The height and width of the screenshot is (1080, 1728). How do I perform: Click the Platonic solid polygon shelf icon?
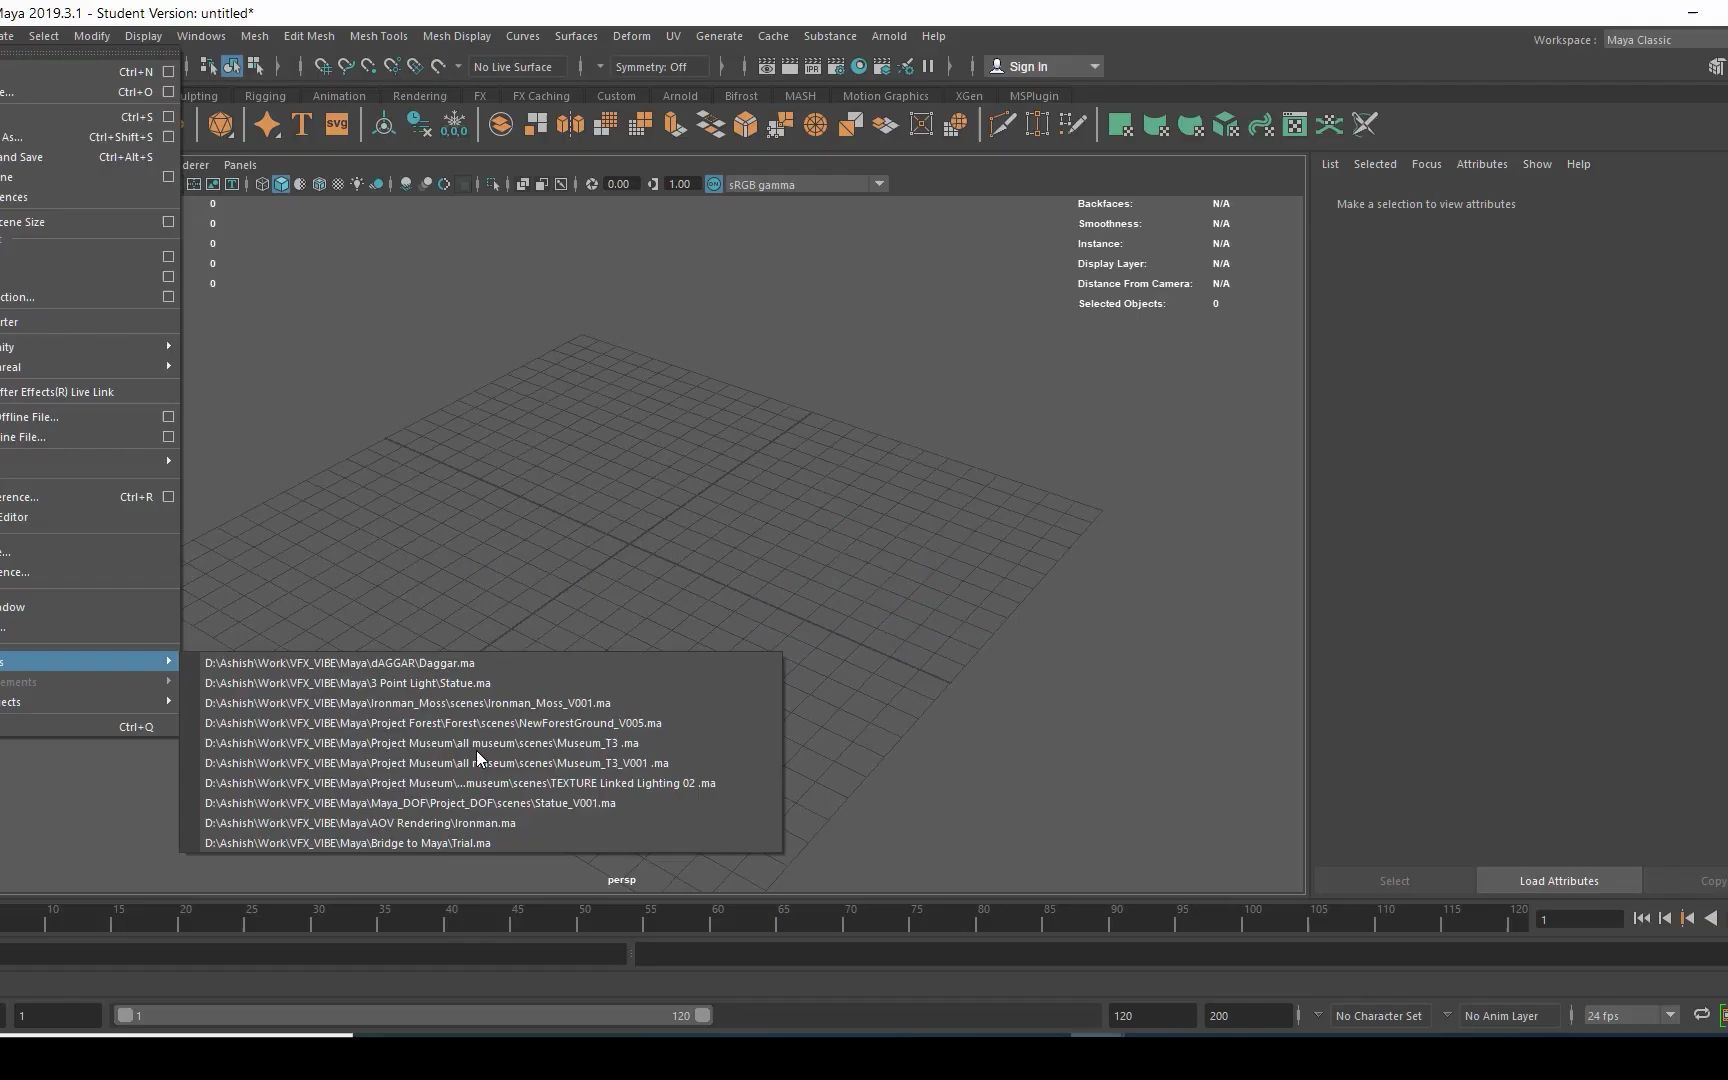point(221,125)
